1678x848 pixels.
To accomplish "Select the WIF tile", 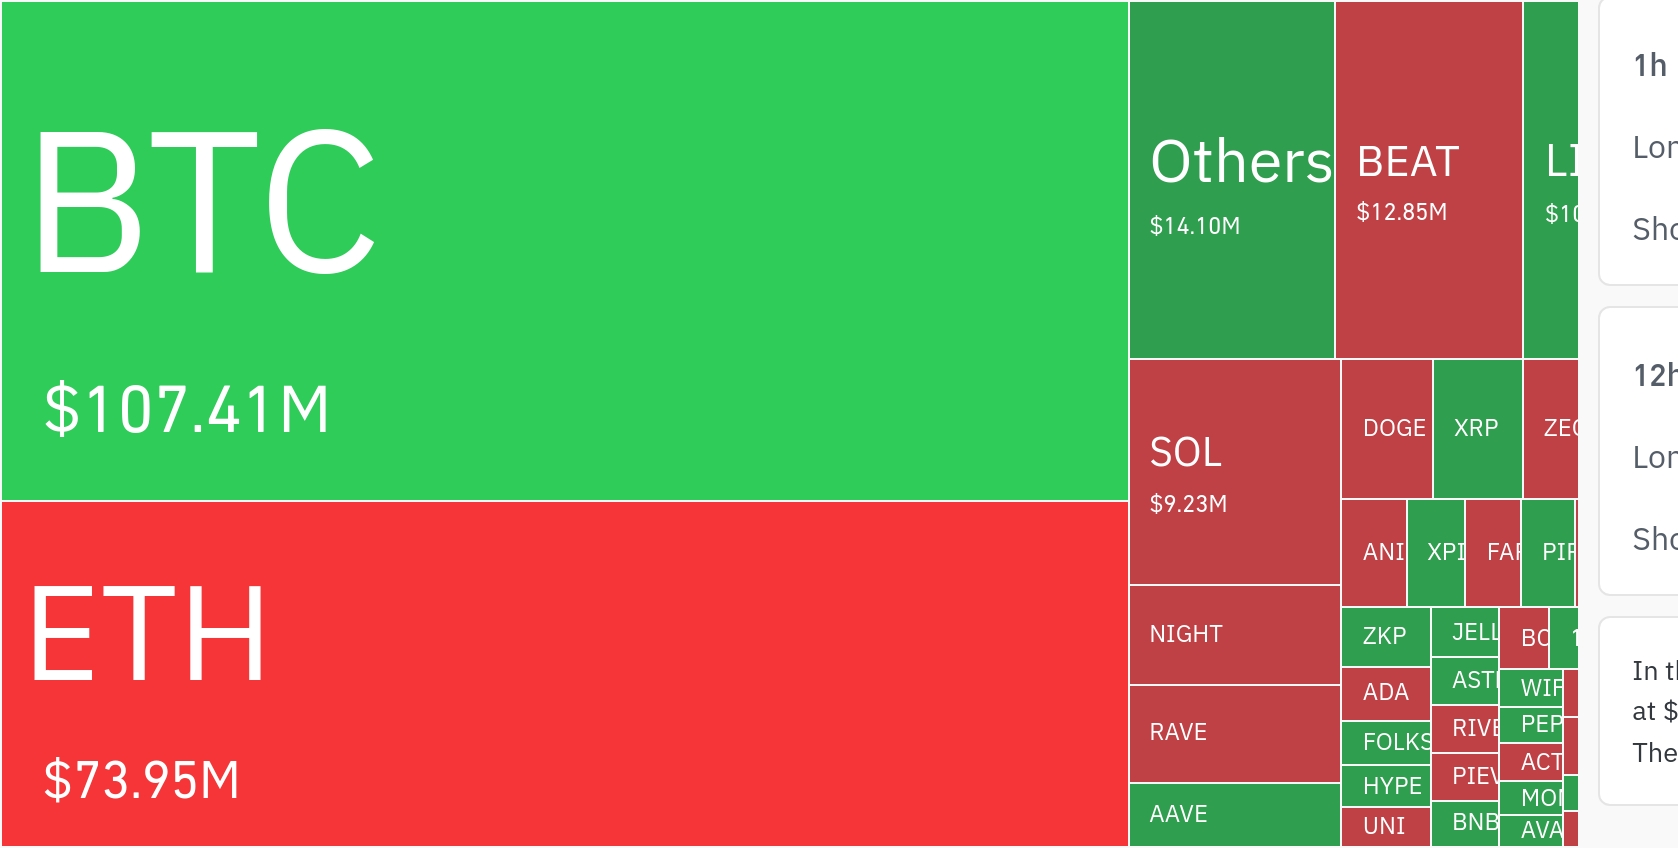I will point(1531,687).
